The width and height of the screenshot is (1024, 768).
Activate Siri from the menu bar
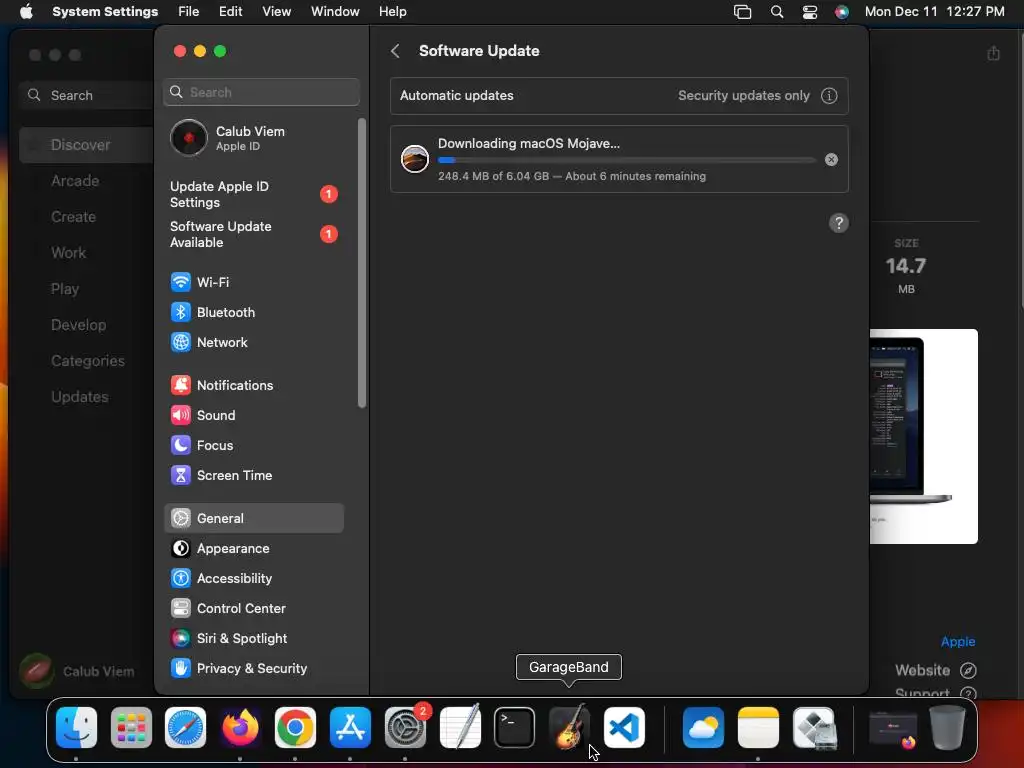(842, 12)
